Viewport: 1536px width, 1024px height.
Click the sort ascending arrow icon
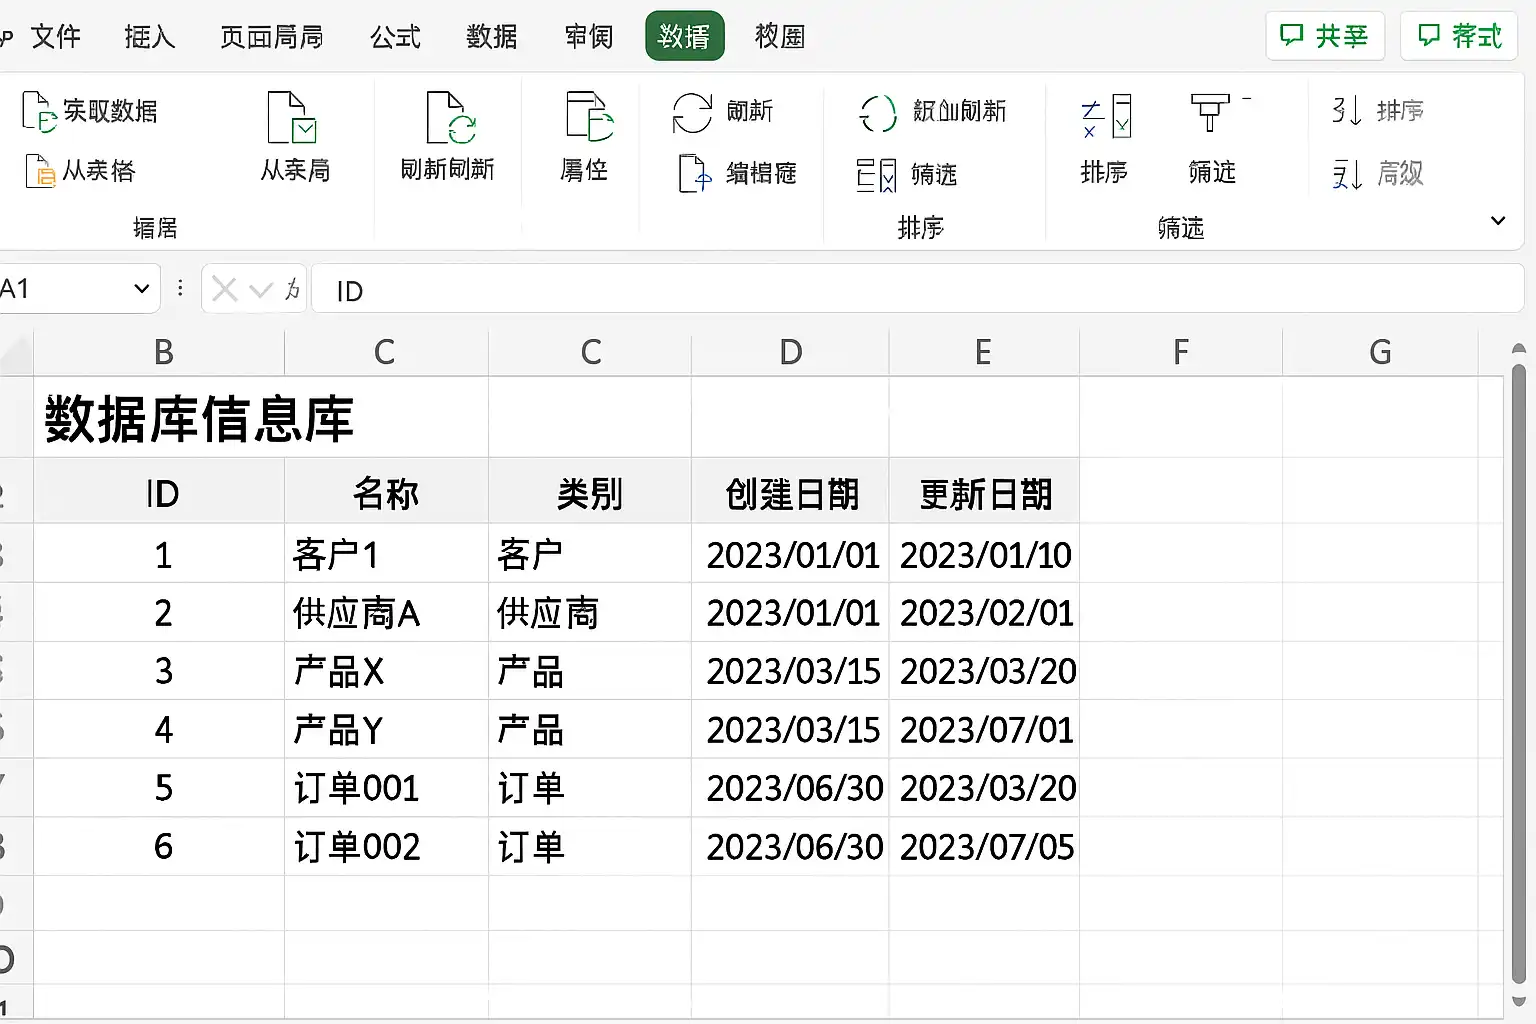point(1347,110)
